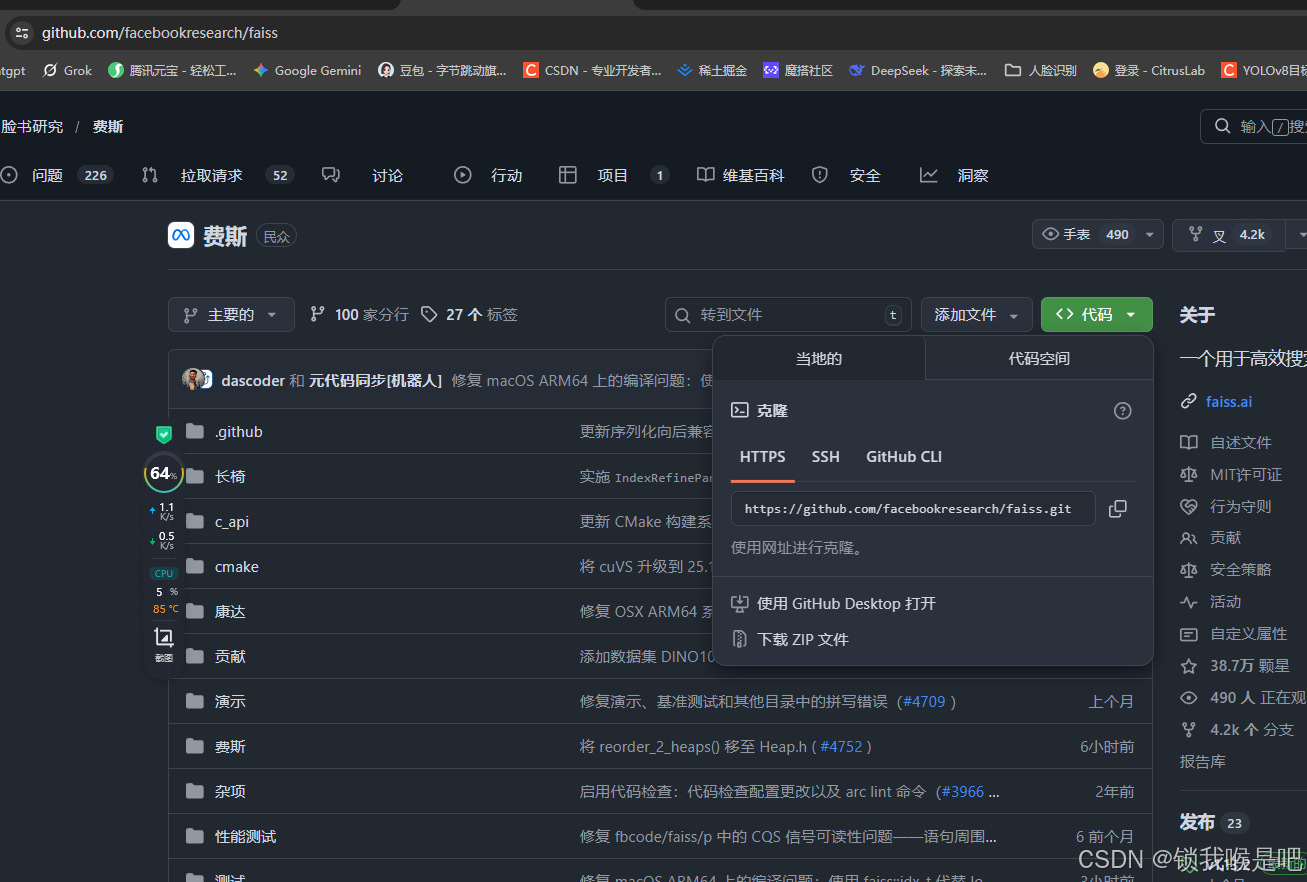
Task: Open the 项目 projects tab
Action: 613,176
